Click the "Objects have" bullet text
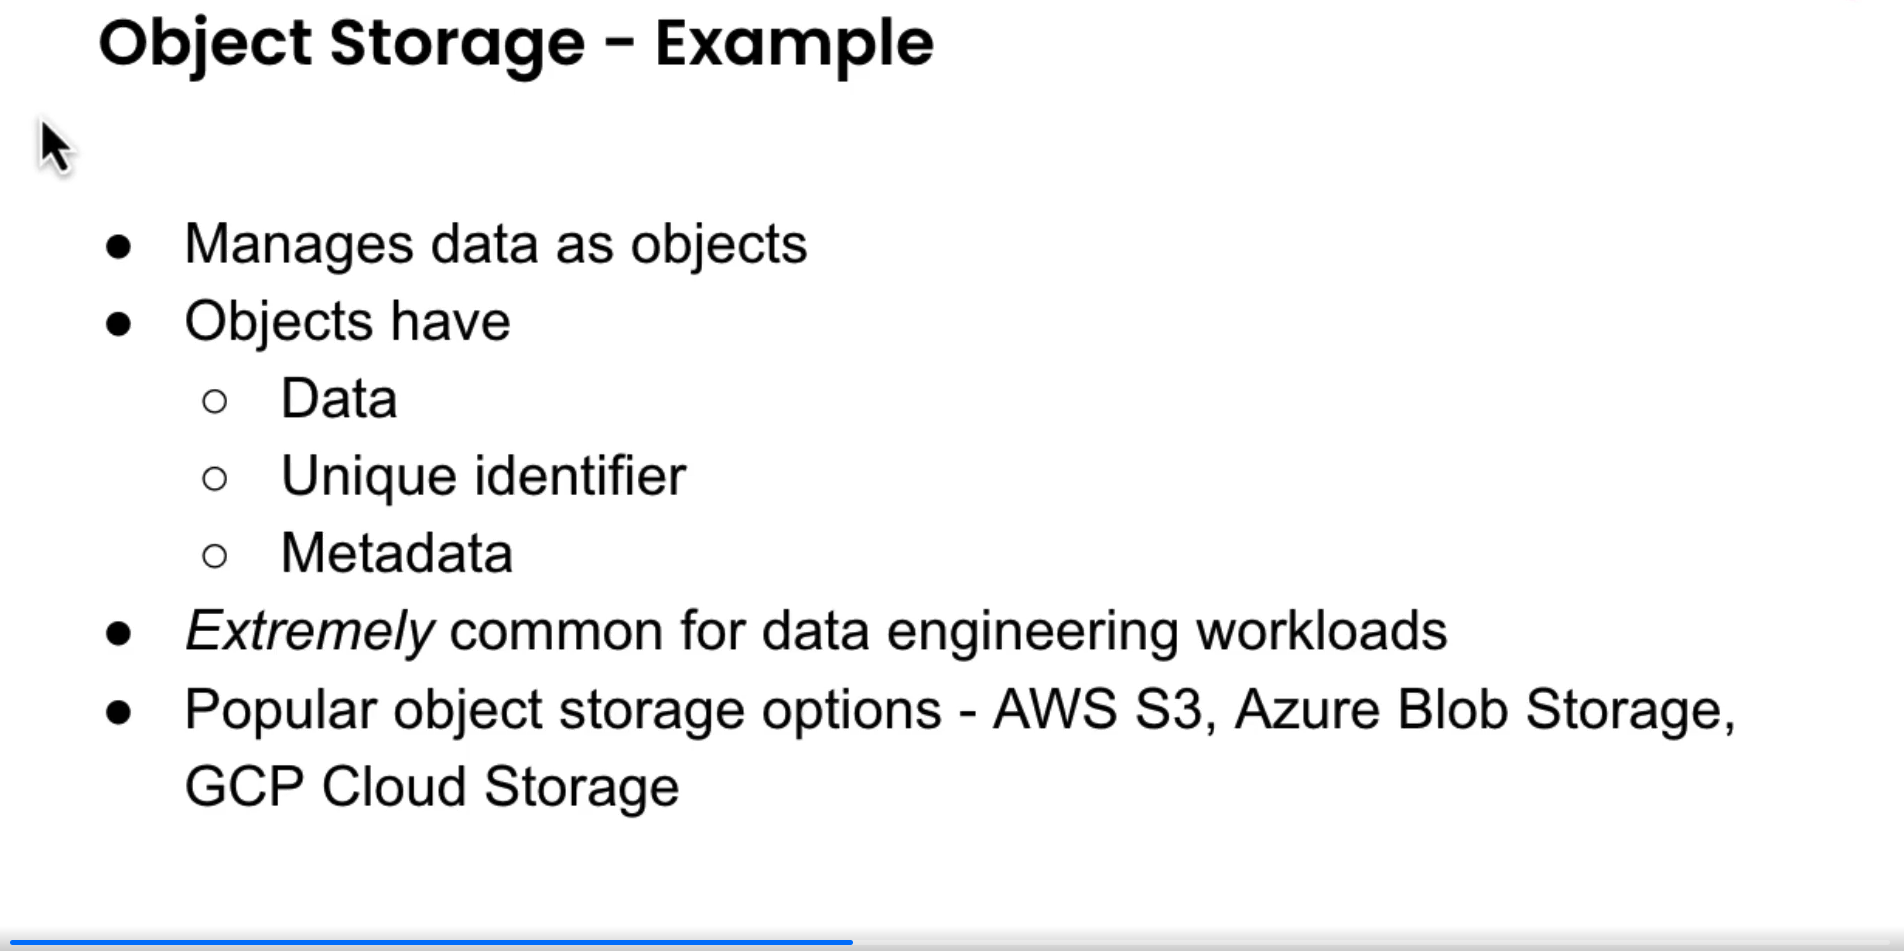 (x=347, y=322)
